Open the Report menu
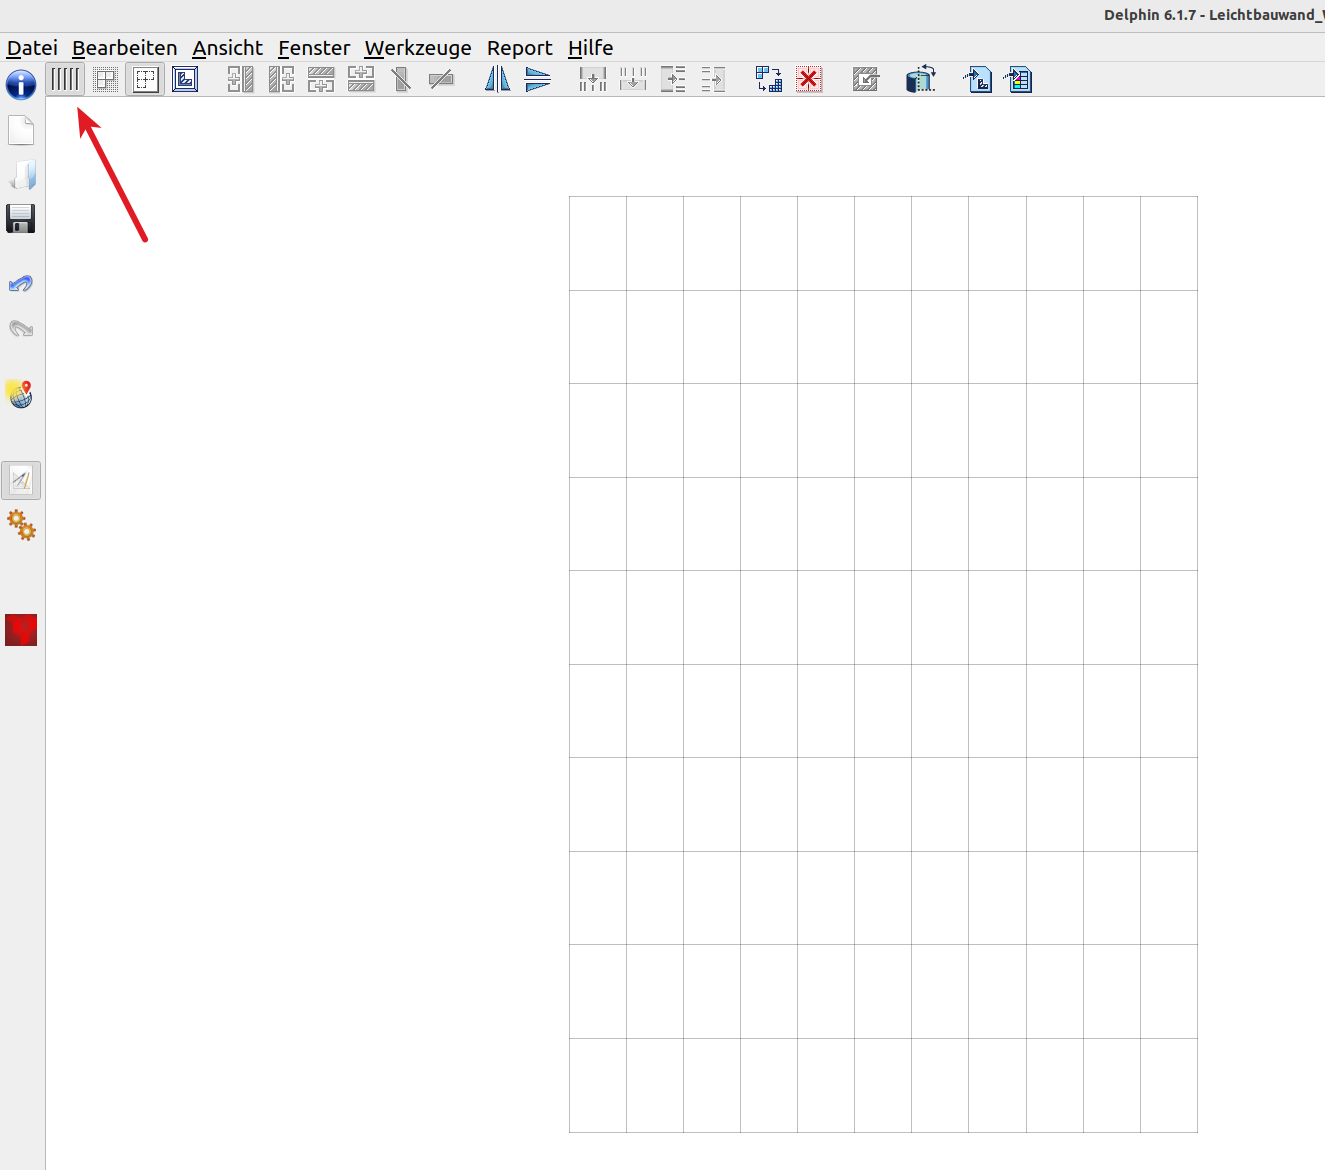Screen dimensions: 1325x1170 pyautogui.click(x=520, y=48)
